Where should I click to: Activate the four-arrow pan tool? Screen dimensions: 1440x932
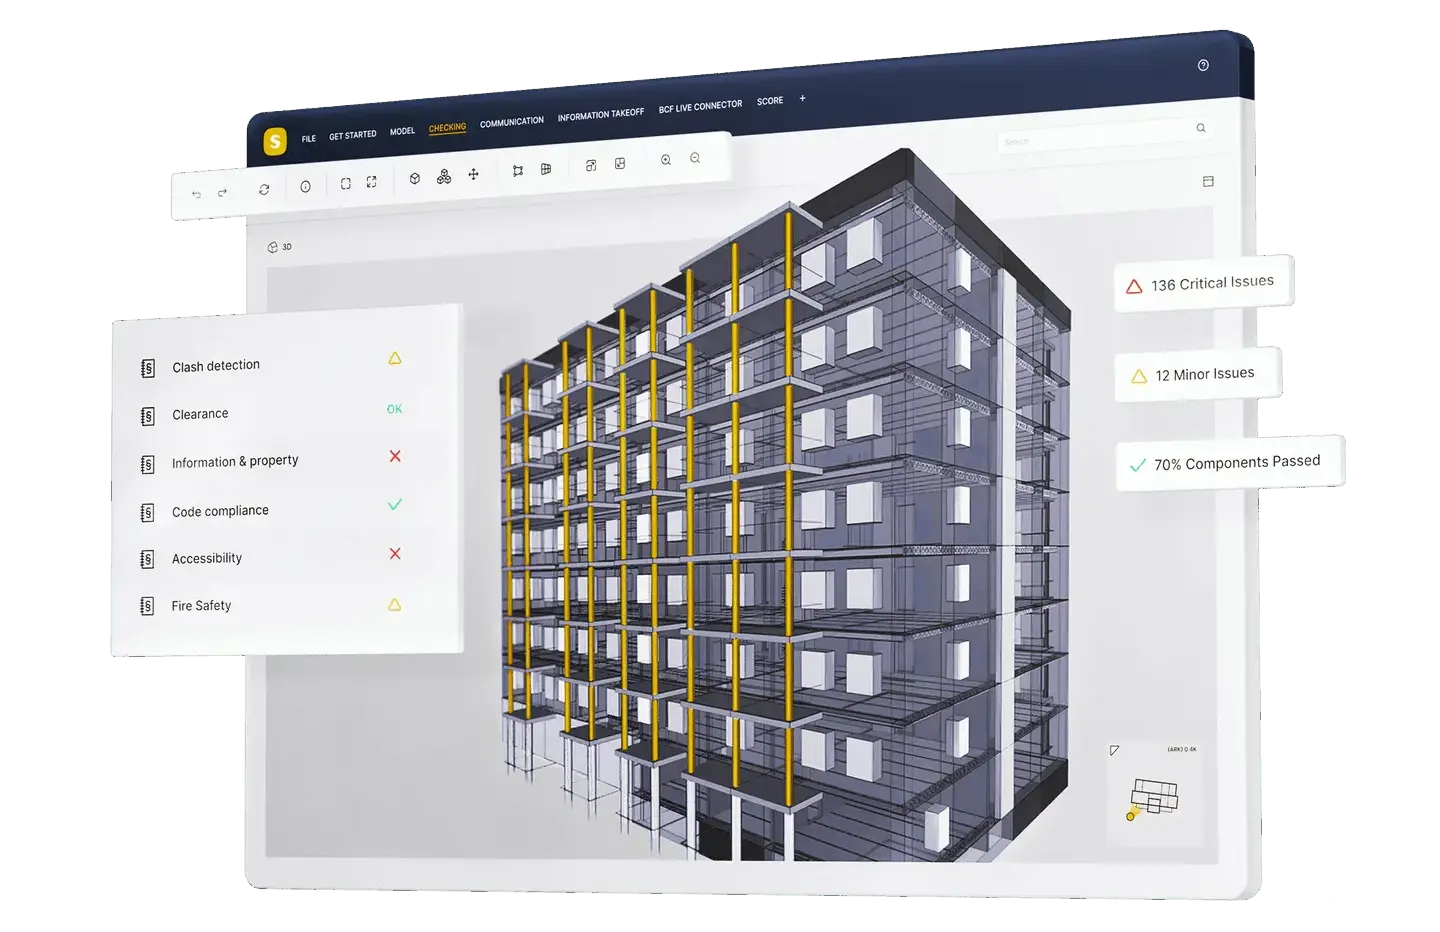tap(474, 174)
